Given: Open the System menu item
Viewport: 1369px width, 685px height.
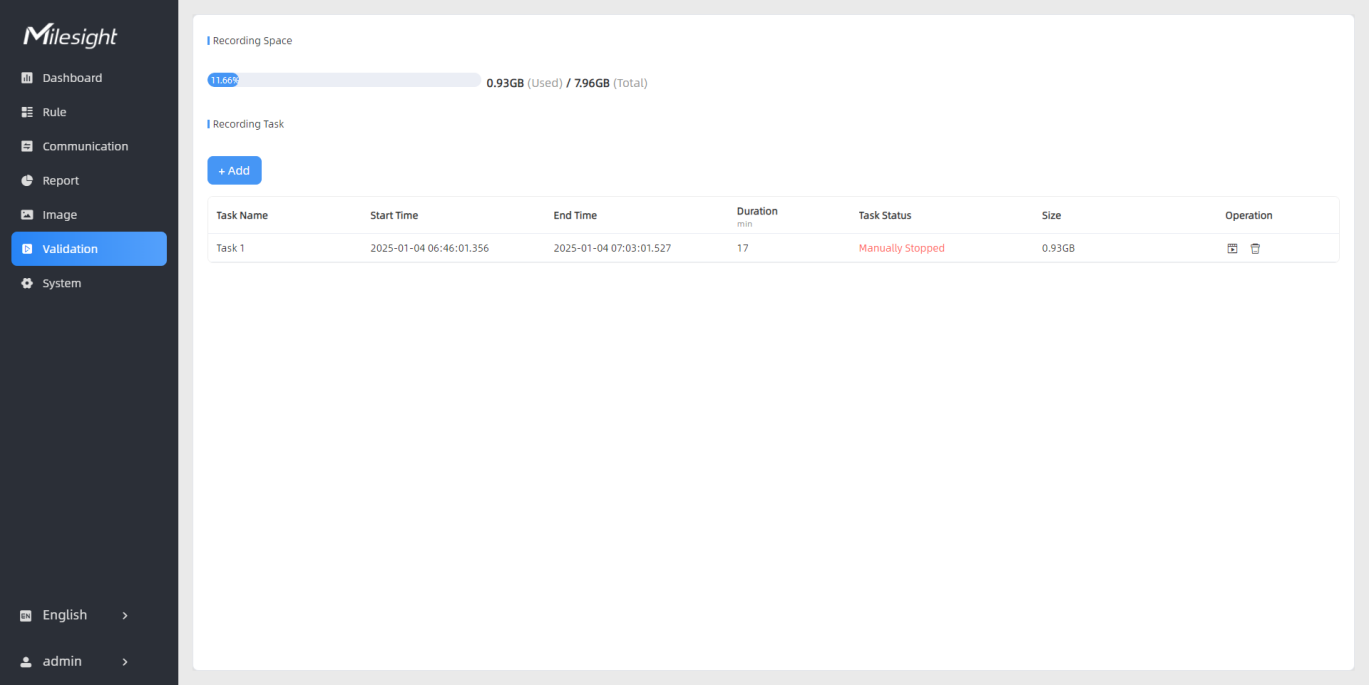Looking at the screenshot, I should click(61, 283).
